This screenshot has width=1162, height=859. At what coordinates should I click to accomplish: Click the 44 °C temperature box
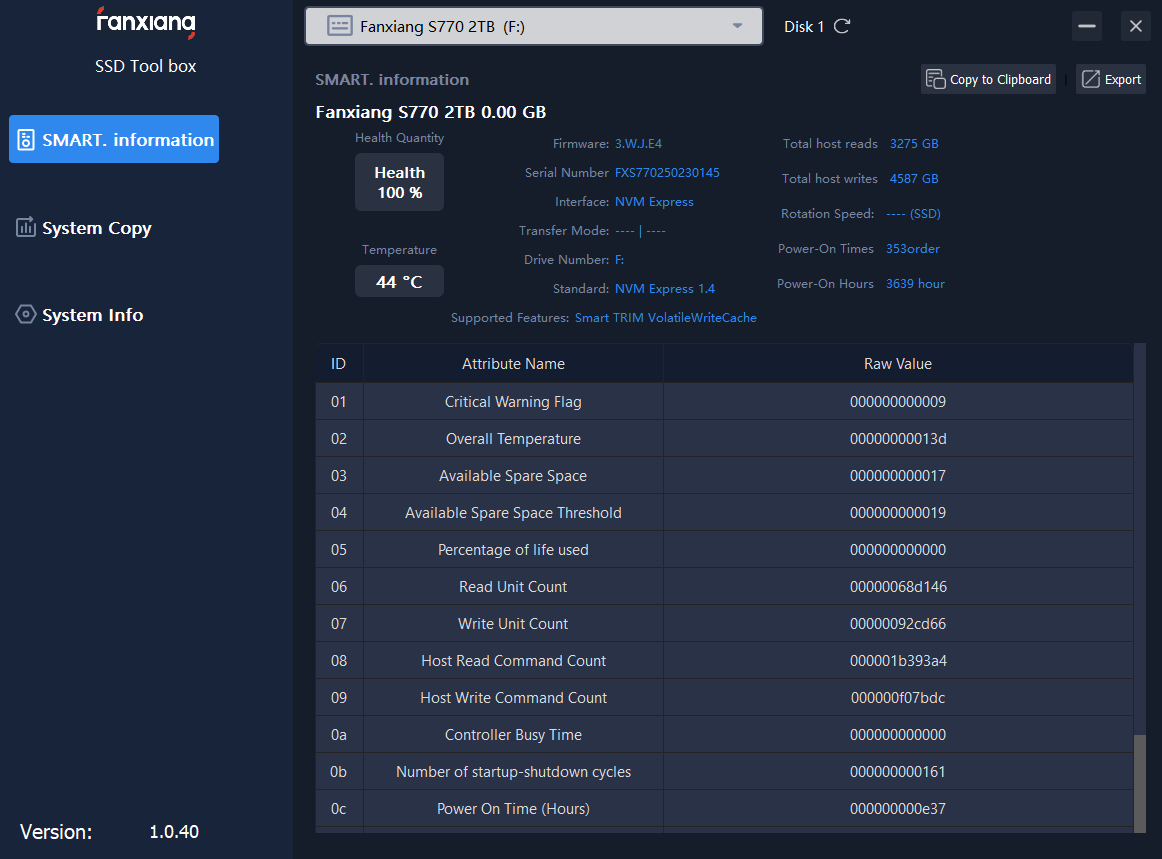pos(399,282)
